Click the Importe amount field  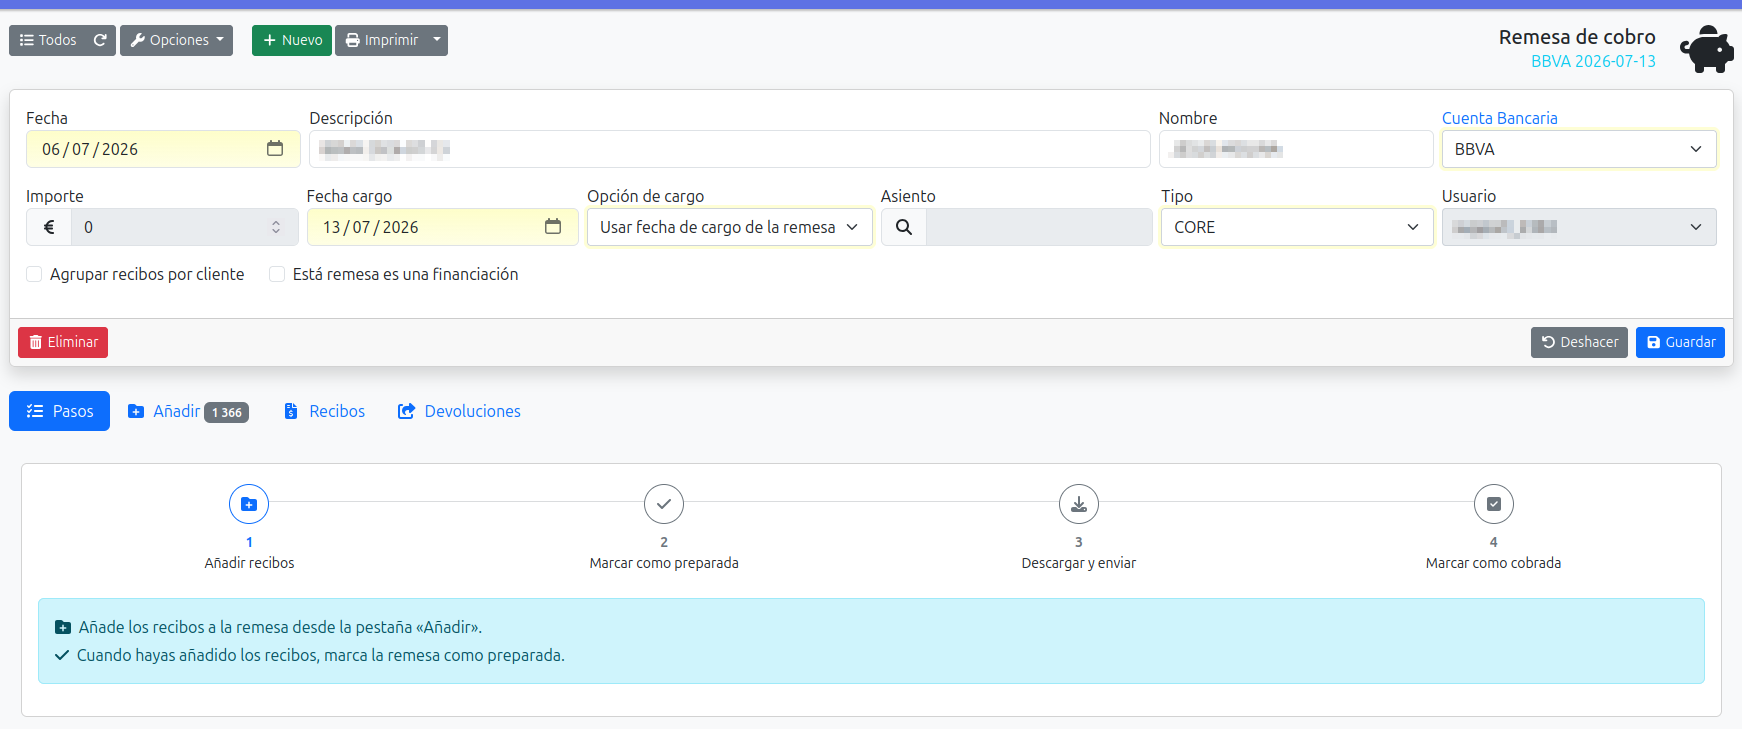184,227
